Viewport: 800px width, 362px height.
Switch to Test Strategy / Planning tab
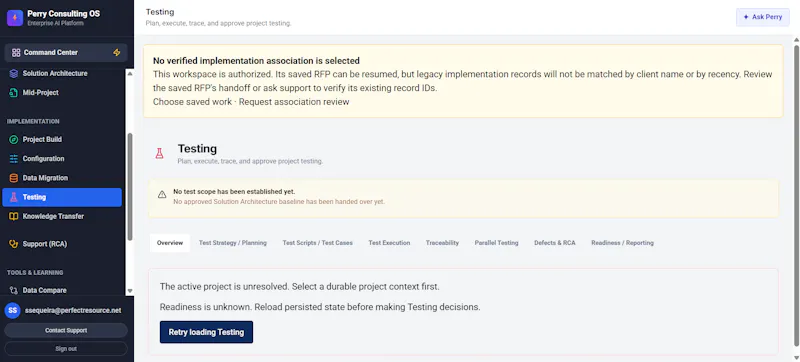coord(233,243)
